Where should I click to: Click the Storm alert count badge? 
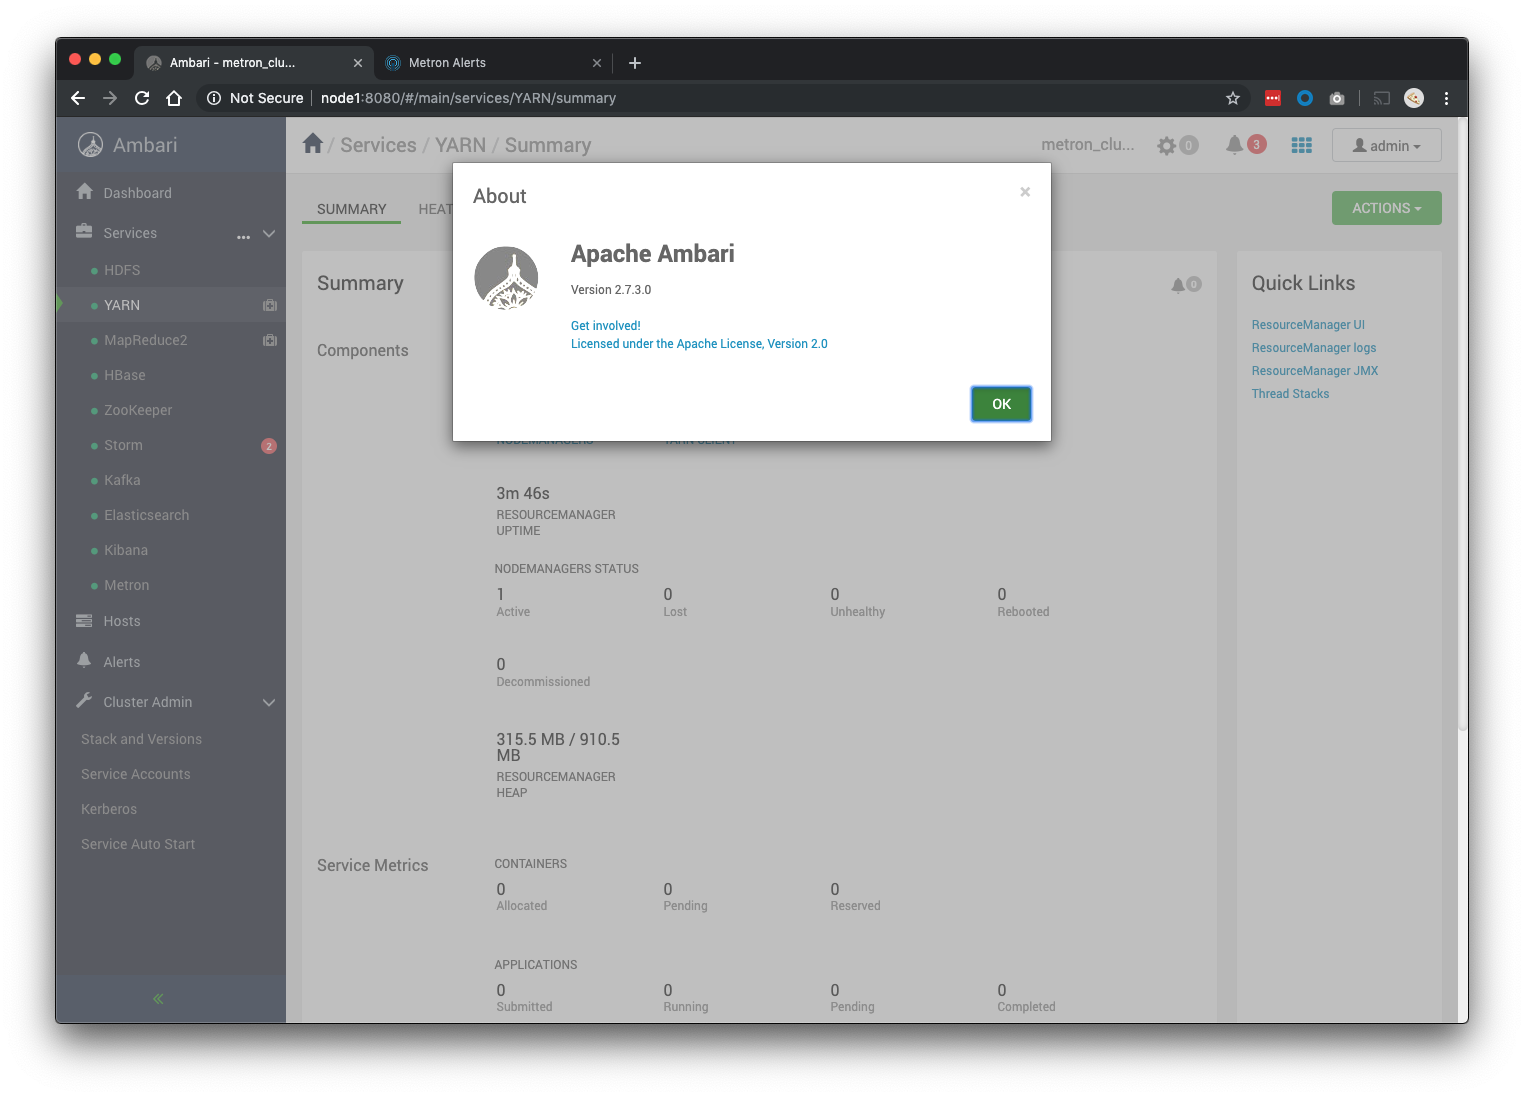269,446
